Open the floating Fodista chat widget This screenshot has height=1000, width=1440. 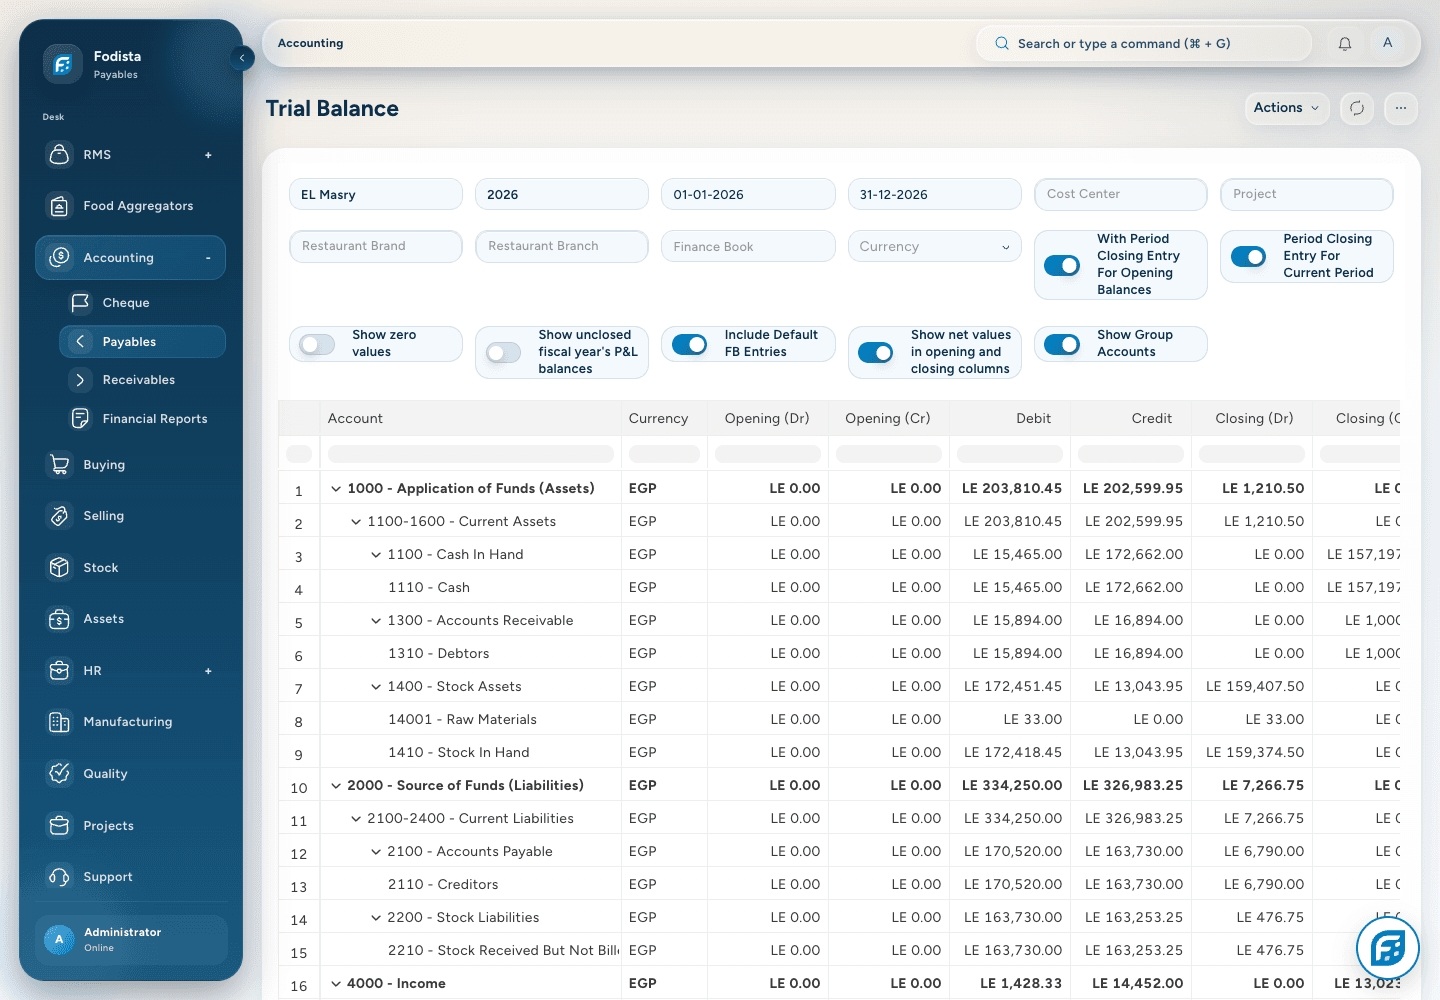coord(1388,948)
